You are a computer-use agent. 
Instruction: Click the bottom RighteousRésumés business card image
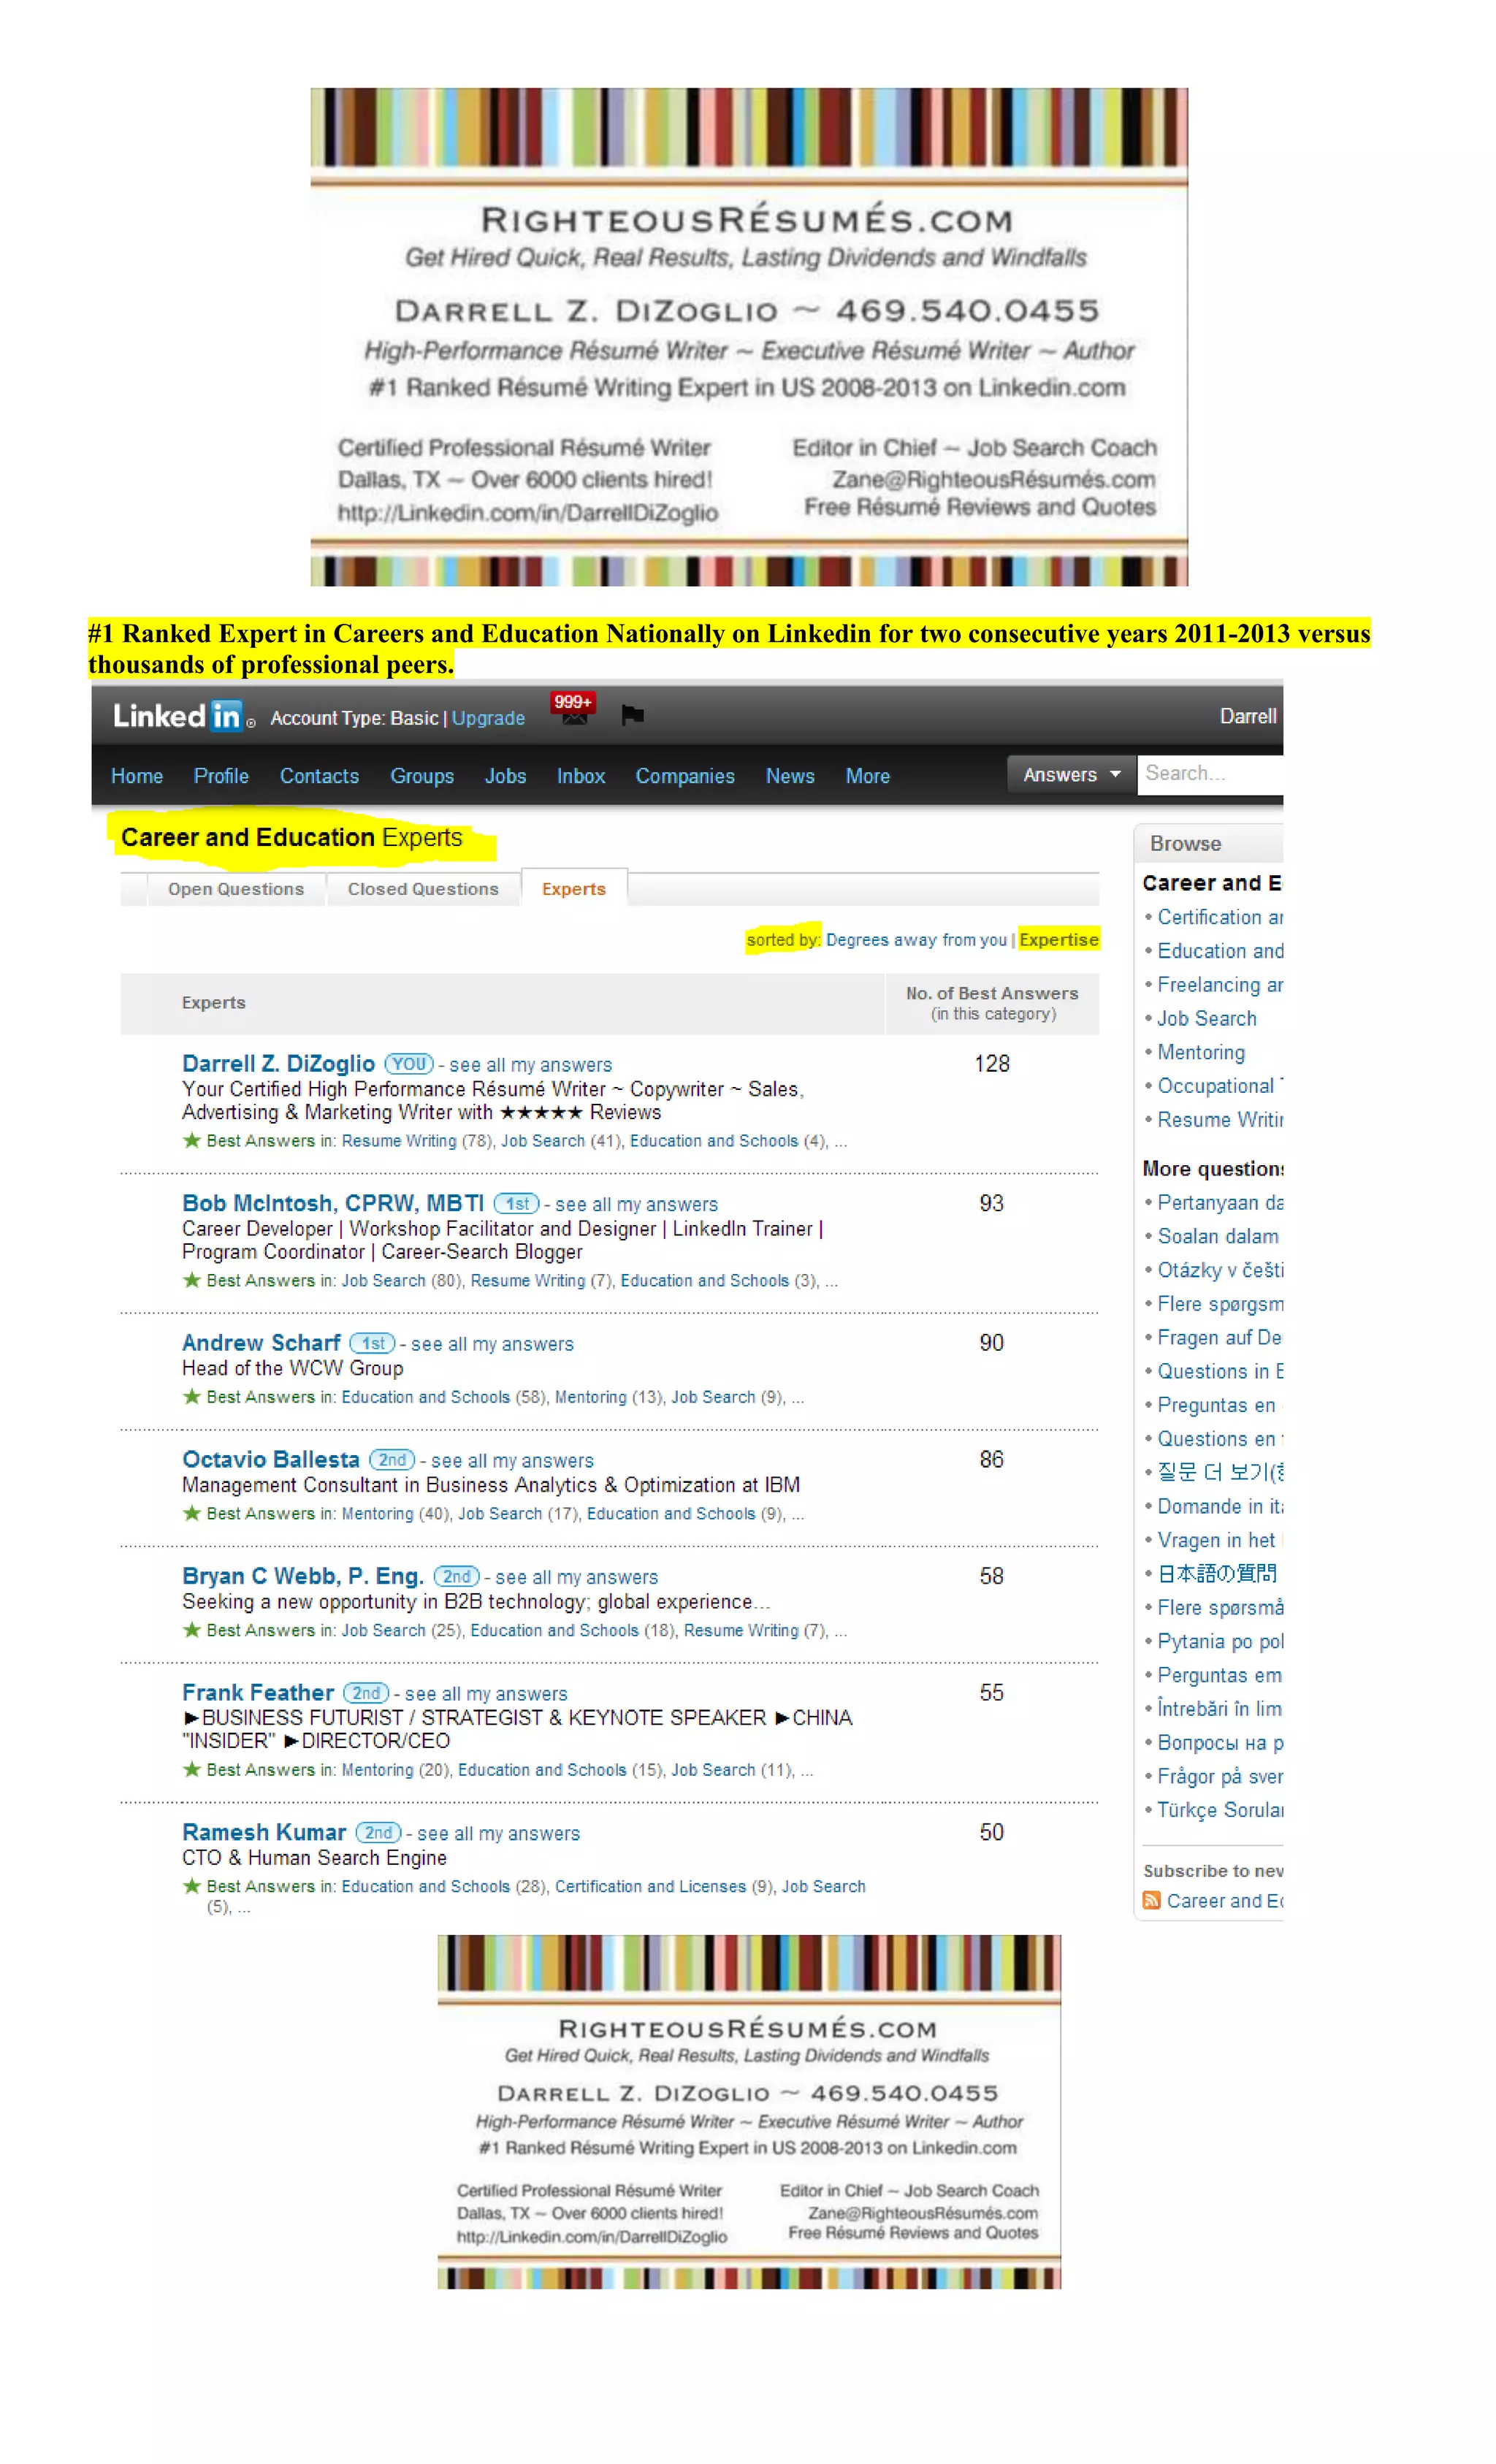click(749, 2111)
